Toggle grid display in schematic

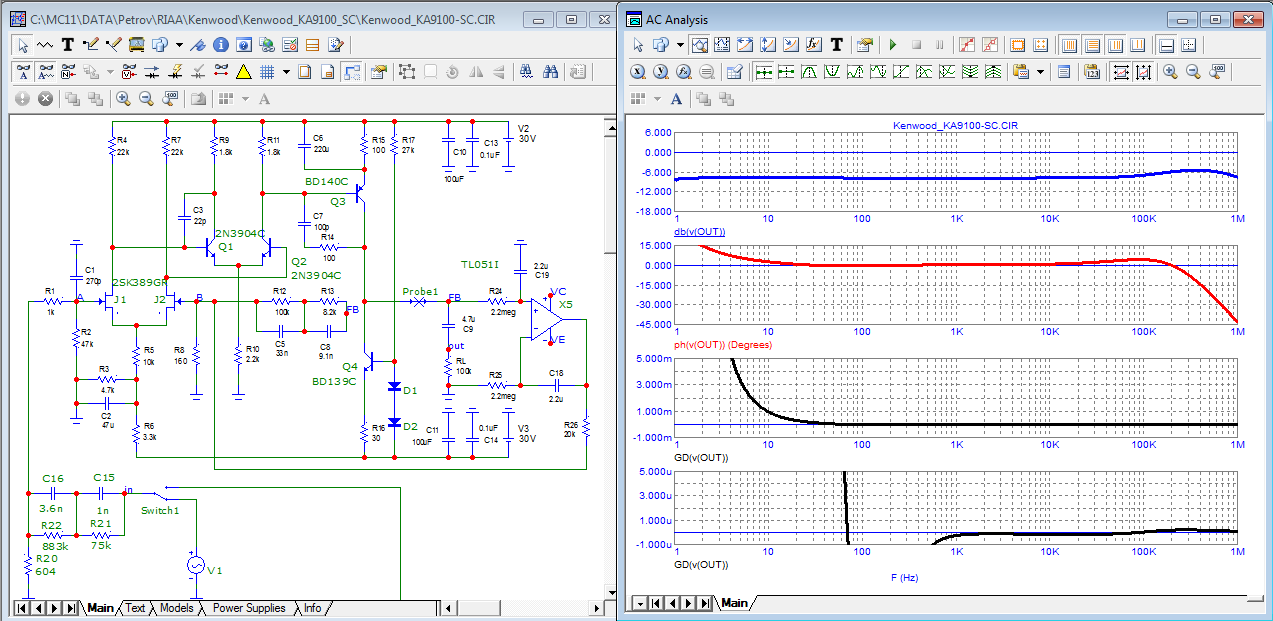[x=267, y=72]
